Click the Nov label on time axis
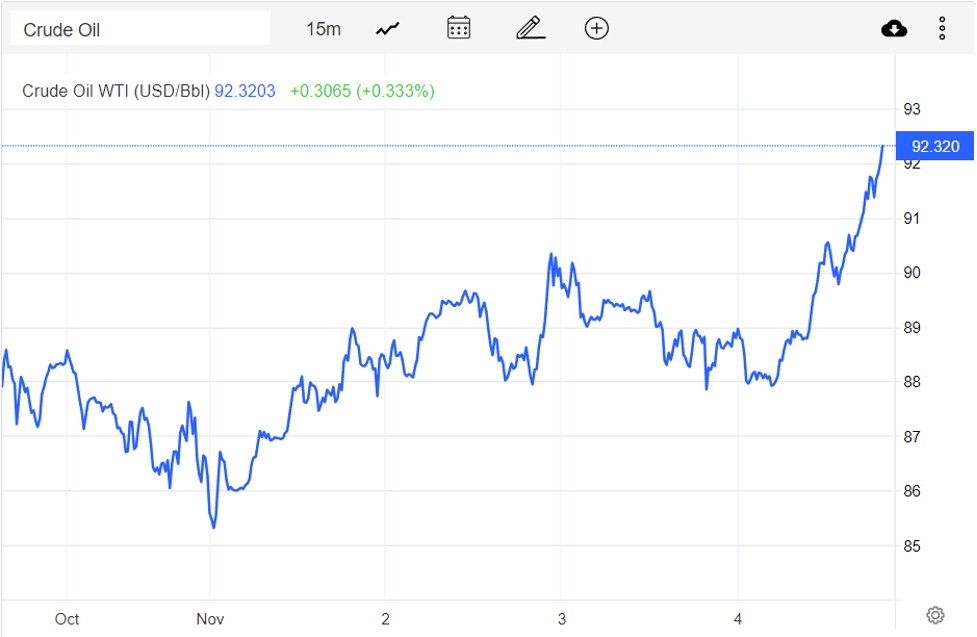The image size is (977, 637). [x=210, y=619]
